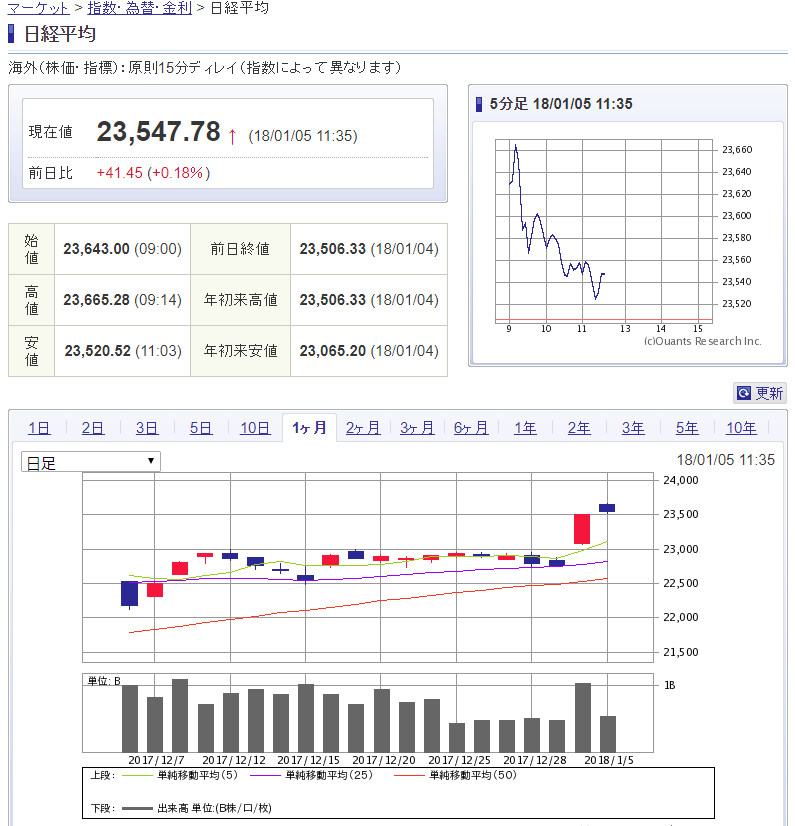Open the 6ヶ月 chart tab
The height and width of the screenshot is (826, 795).
(x=471, y=428)
